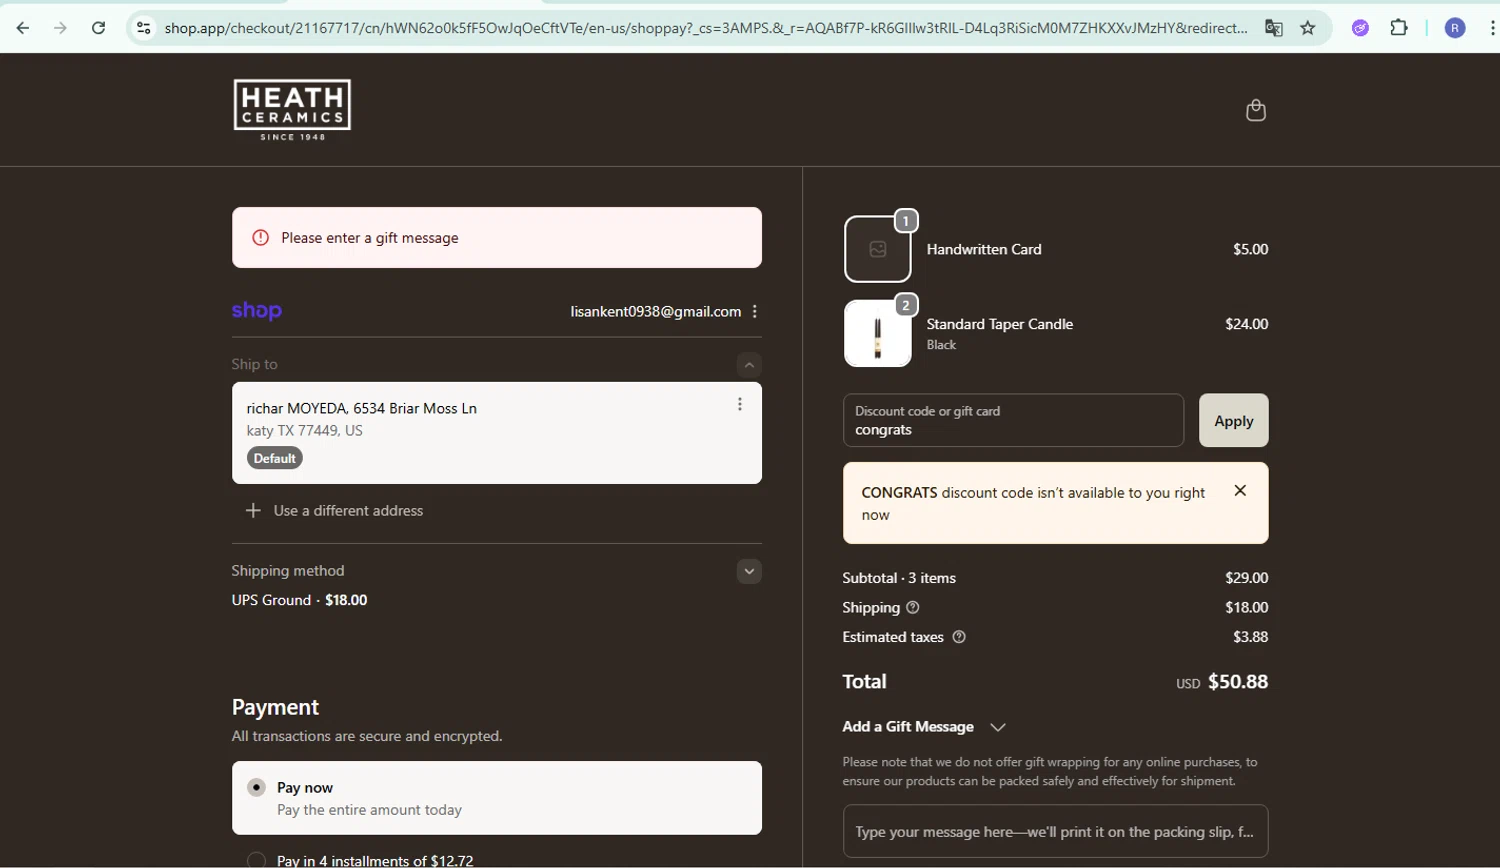Click the Handwritten Card thumbnail
Screen dimensions: 1500x868
point(877,249)
